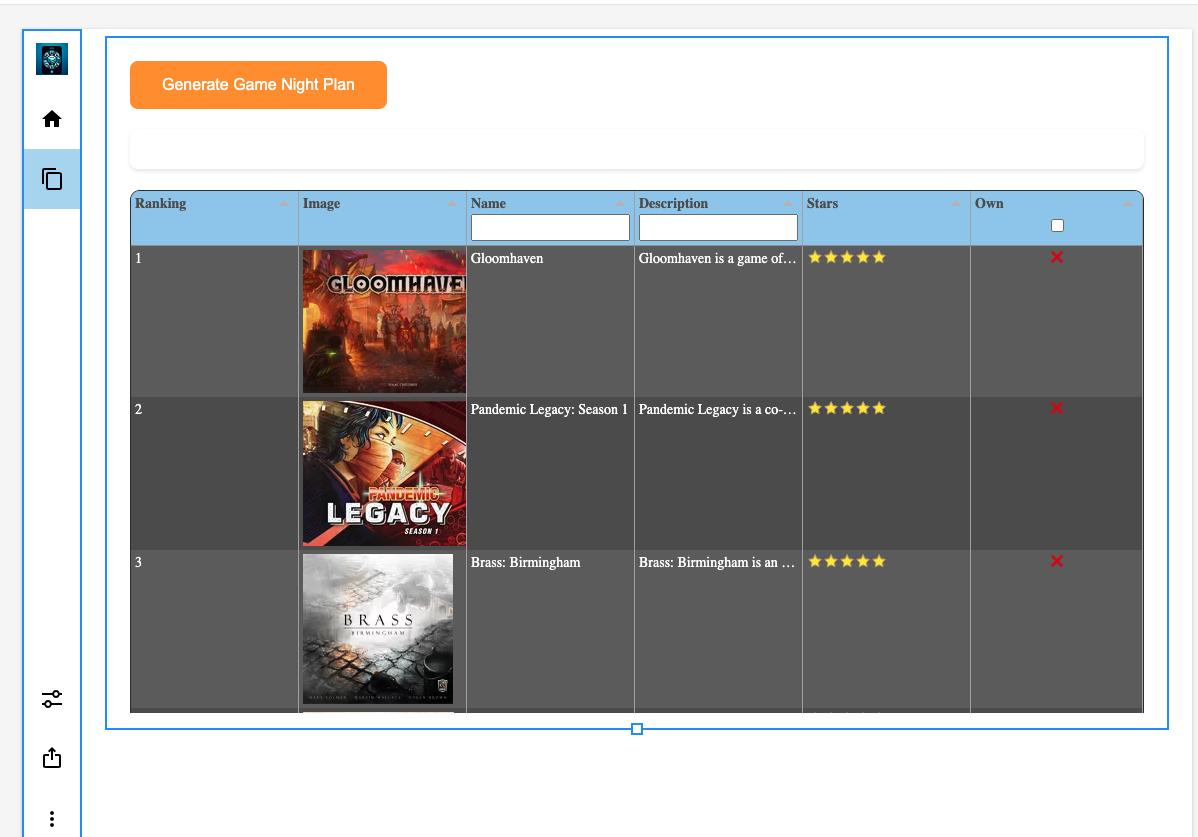Click the bottom-center selection frame handle

point(636,729)
